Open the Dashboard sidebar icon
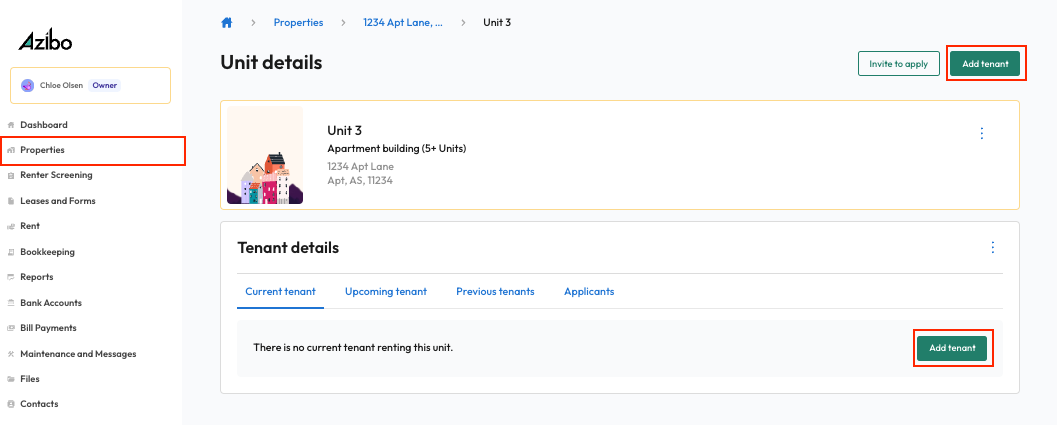The height and width of the screenshot is (425, 1057). (x=10, y=125)
